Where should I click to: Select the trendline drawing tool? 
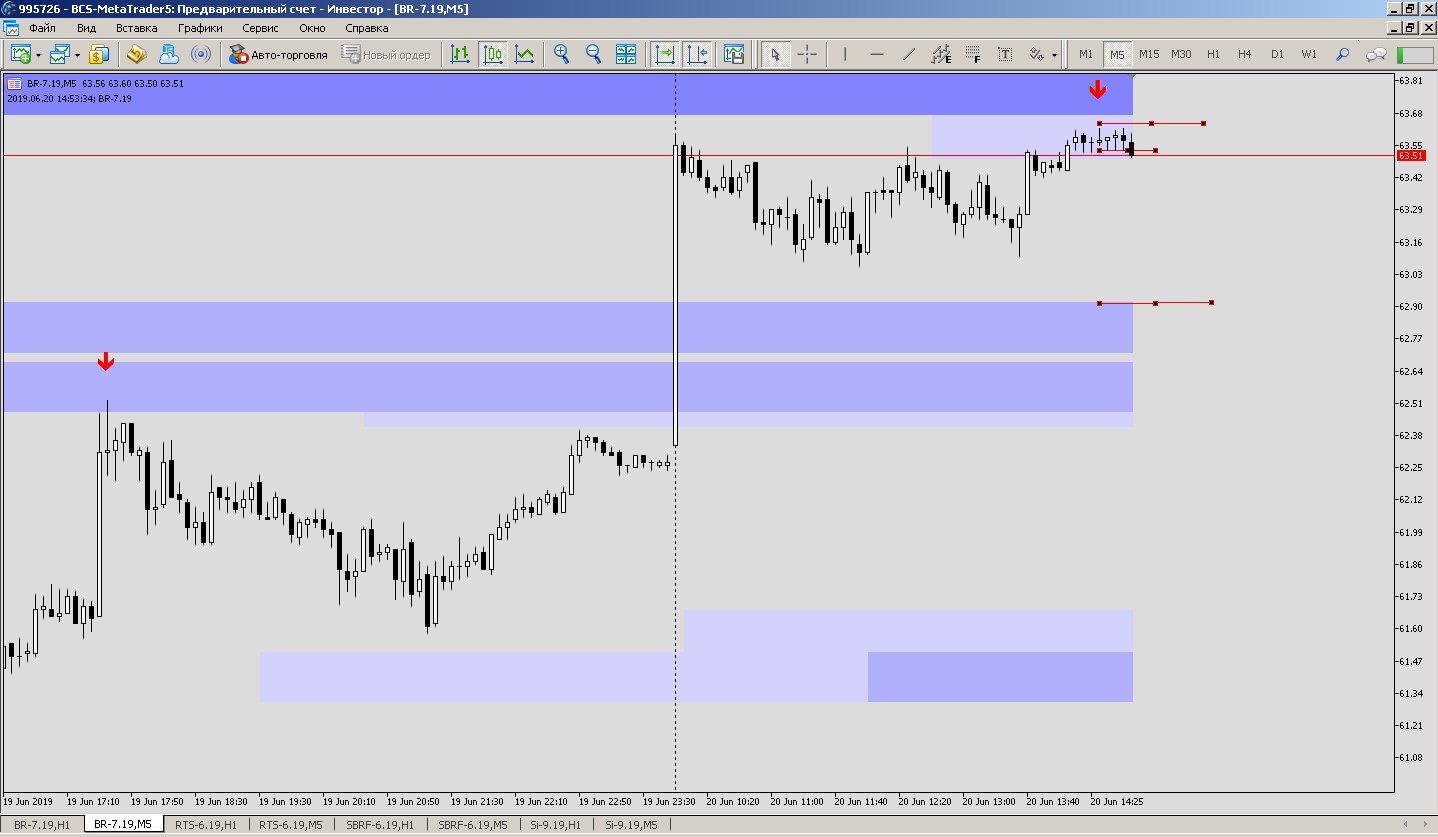[909, 54]
